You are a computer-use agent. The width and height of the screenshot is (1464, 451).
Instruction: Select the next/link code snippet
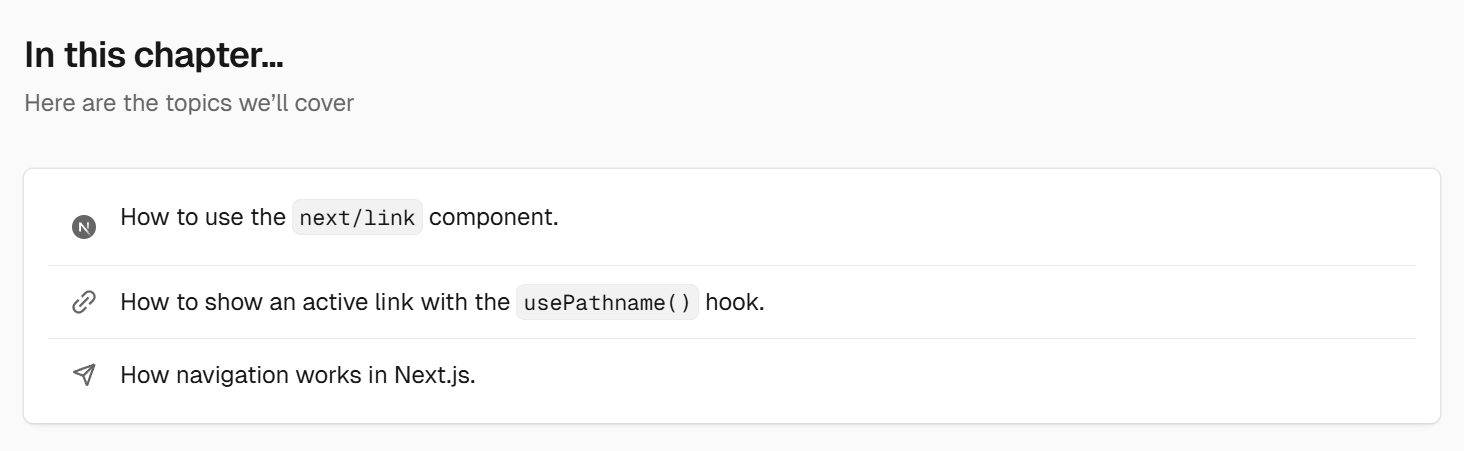357,218
